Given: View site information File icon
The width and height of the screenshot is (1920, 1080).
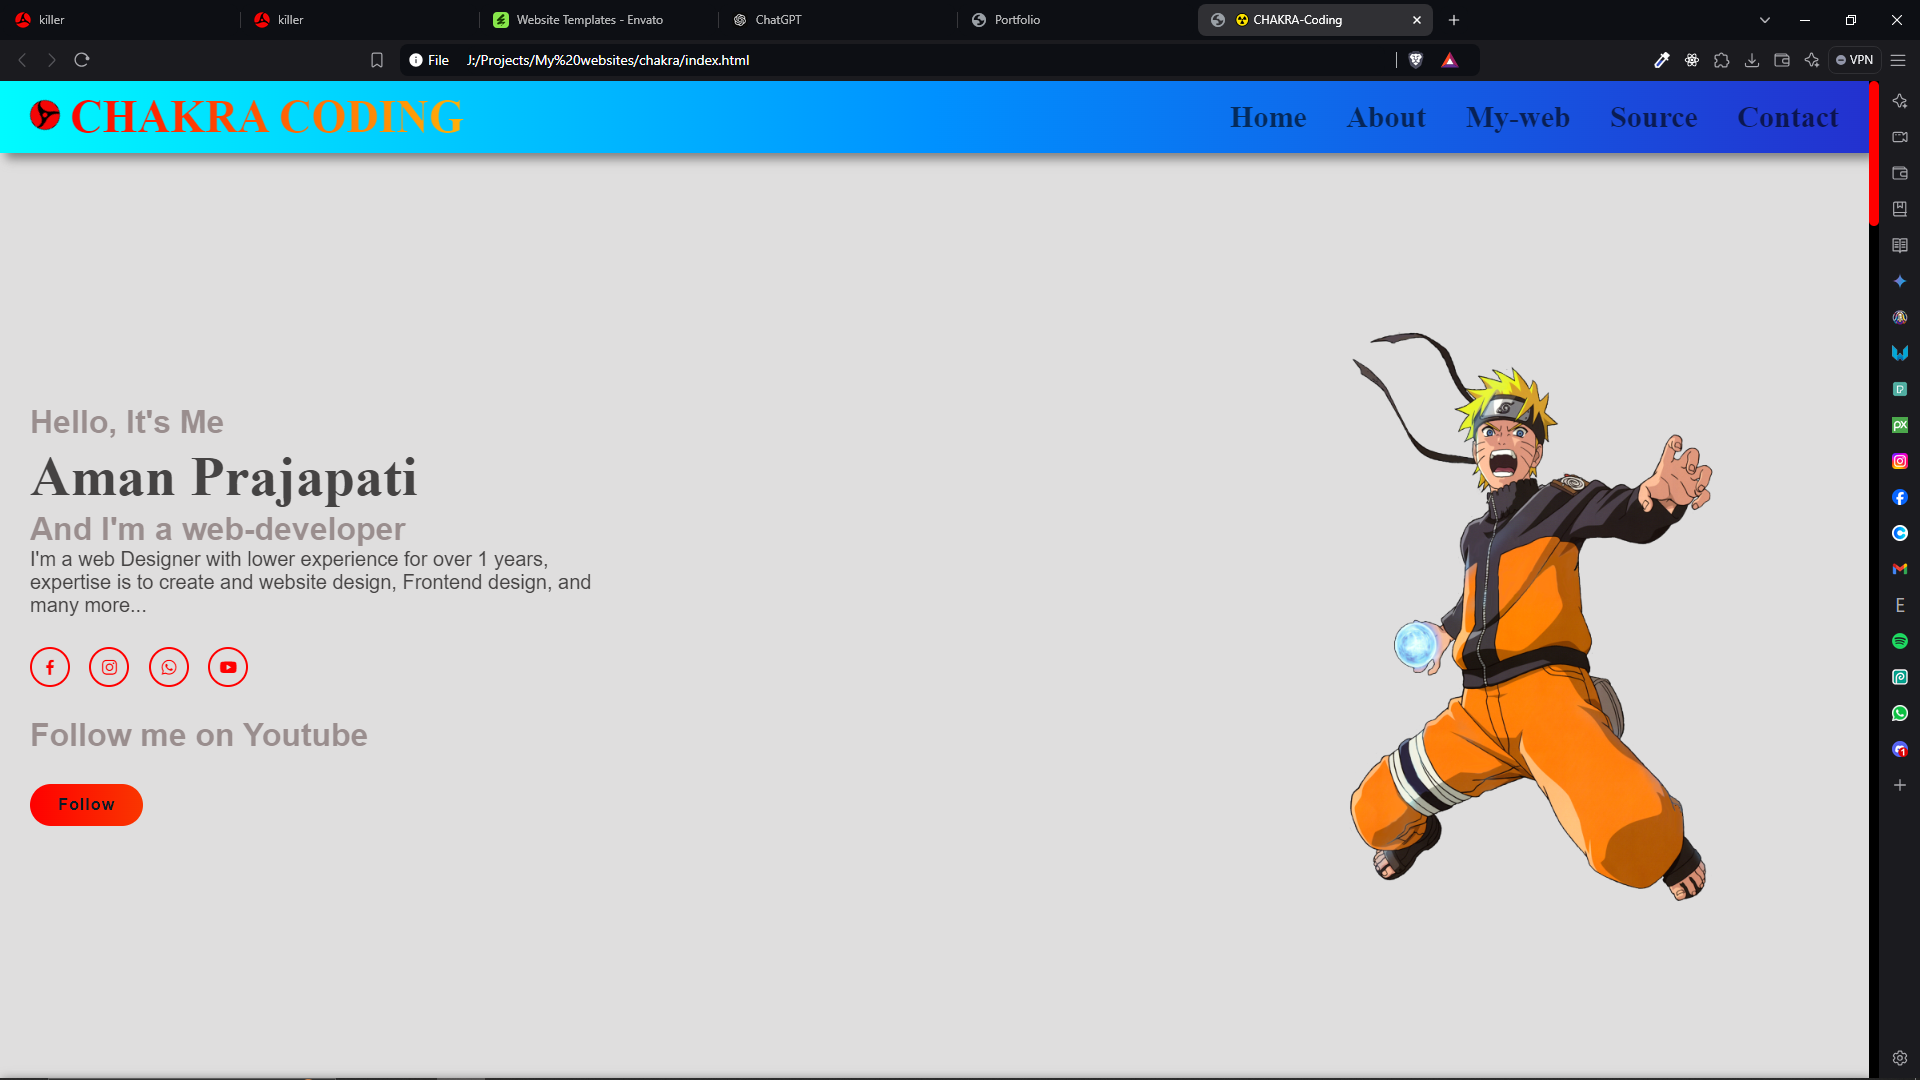Looking at the screenshot, I should pos(429,60).
